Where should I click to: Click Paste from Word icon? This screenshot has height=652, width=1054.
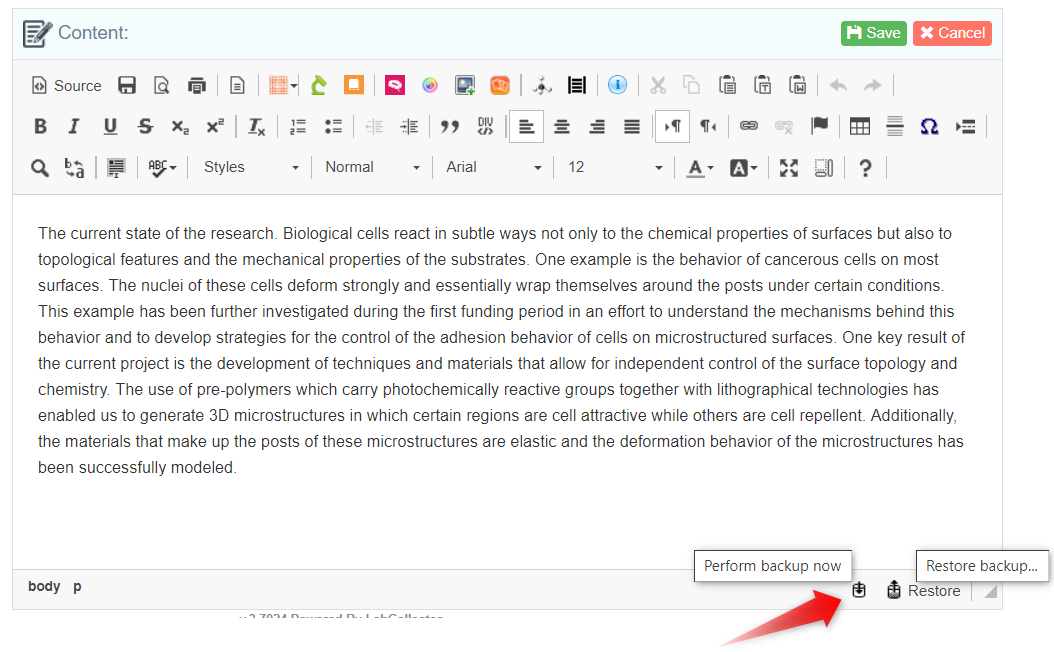797,85
